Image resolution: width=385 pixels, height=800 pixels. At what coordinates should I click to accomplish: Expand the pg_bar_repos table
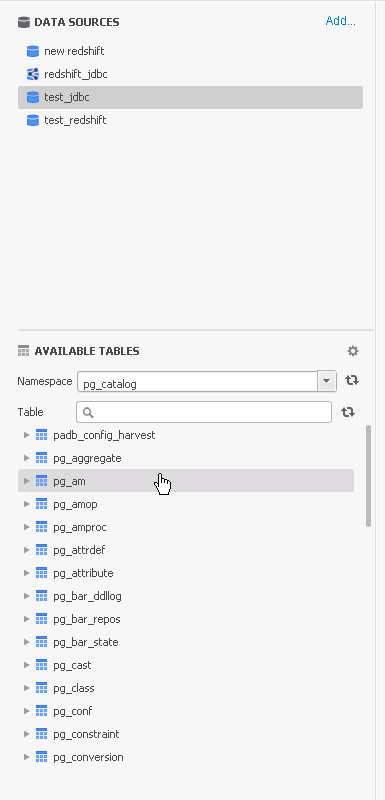[x=27, y=619]
